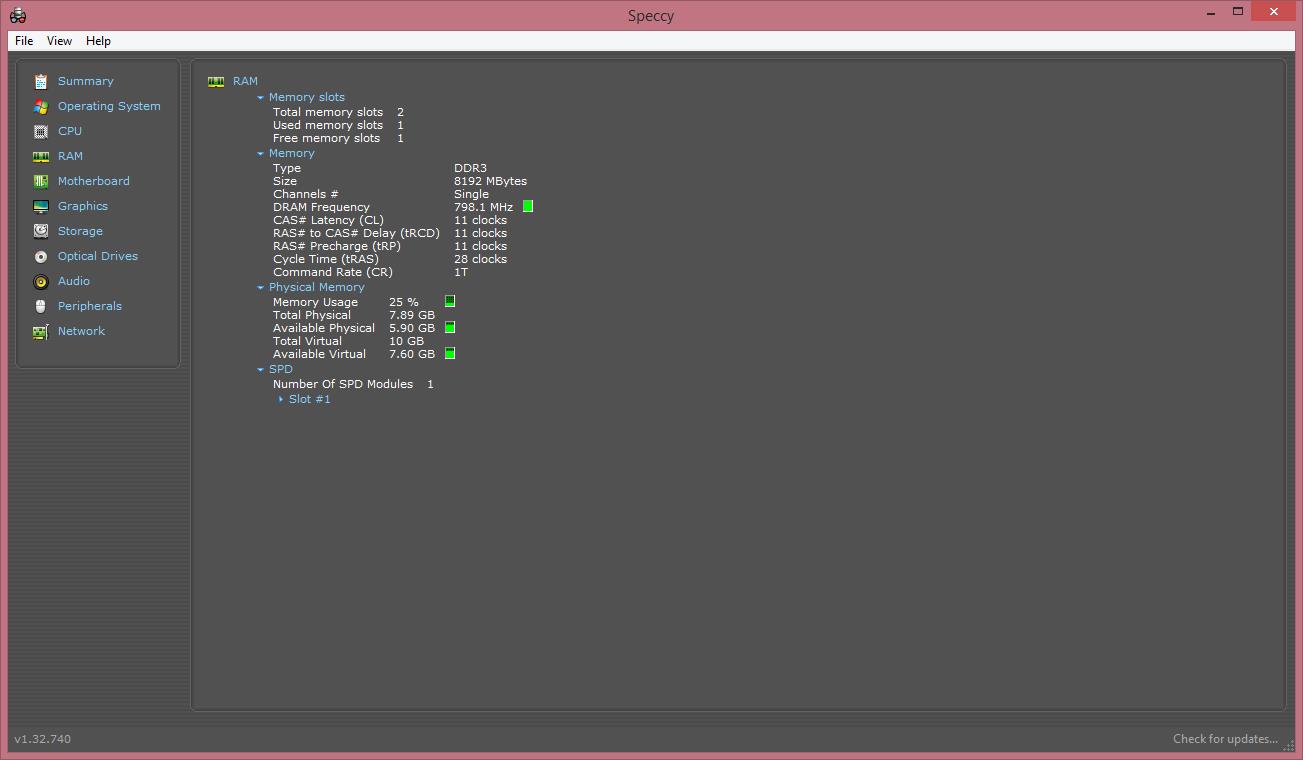Click the Operating System Windows logo icon
The width and height of the screenshot is (1303, 760).
(x=40, y=106)
